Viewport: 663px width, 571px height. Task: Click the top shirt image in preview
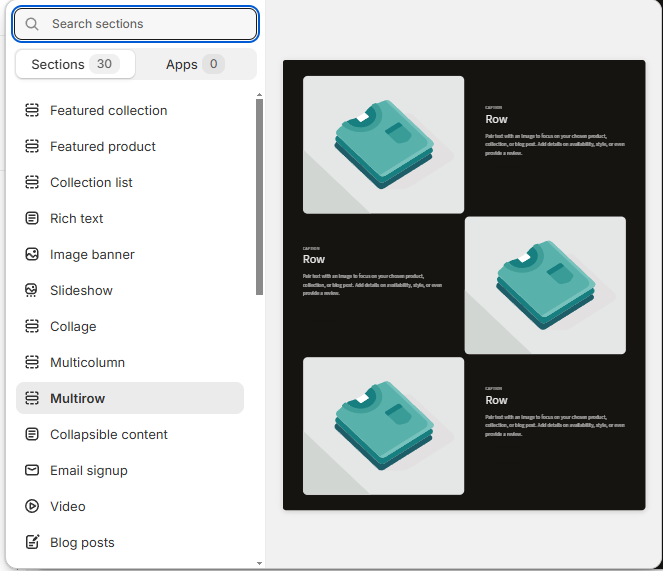click(383, 144)
